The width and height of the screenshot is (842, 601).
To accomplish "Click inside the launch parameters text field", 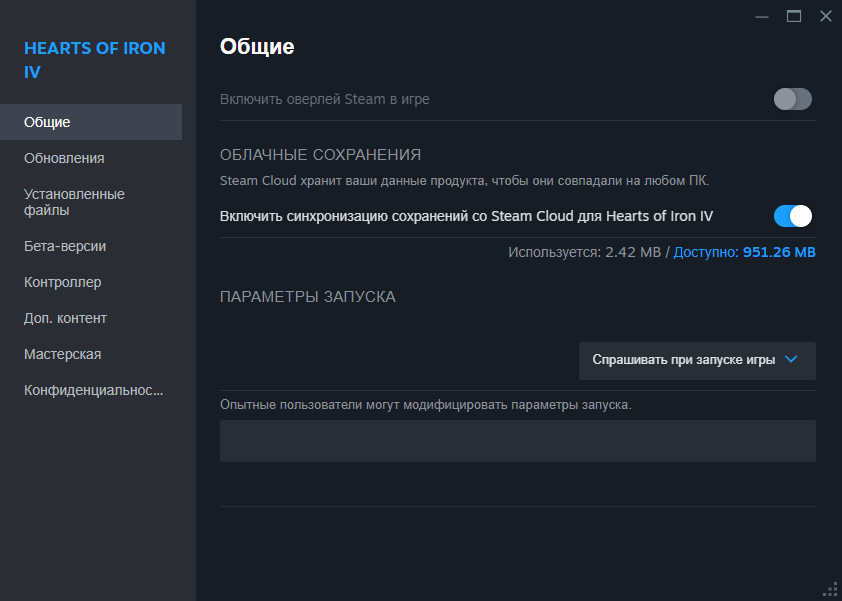I will (518, 441).
